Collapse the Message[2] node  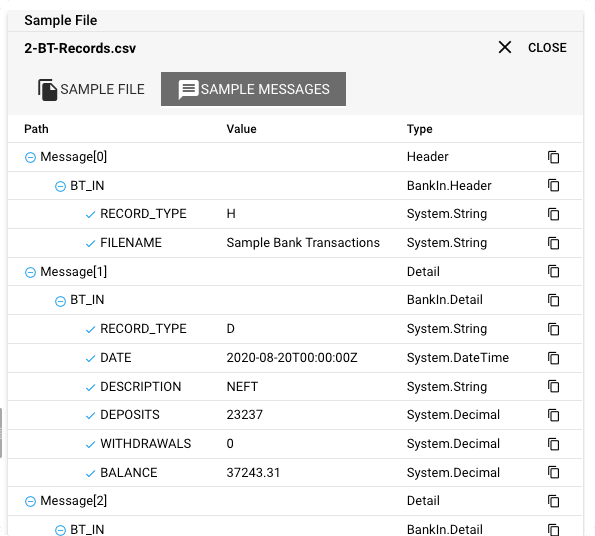click(x=30, y=501)
